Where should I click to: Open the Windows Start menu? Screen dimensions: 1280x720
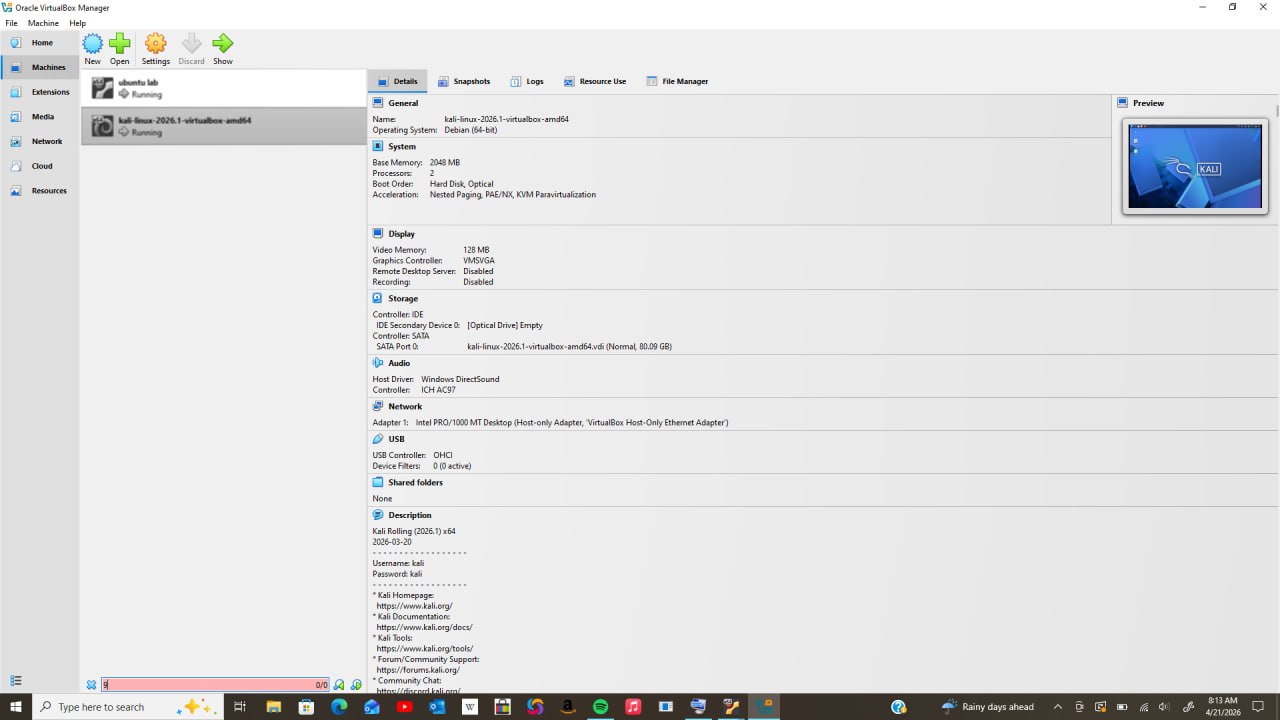click(16, 706)
